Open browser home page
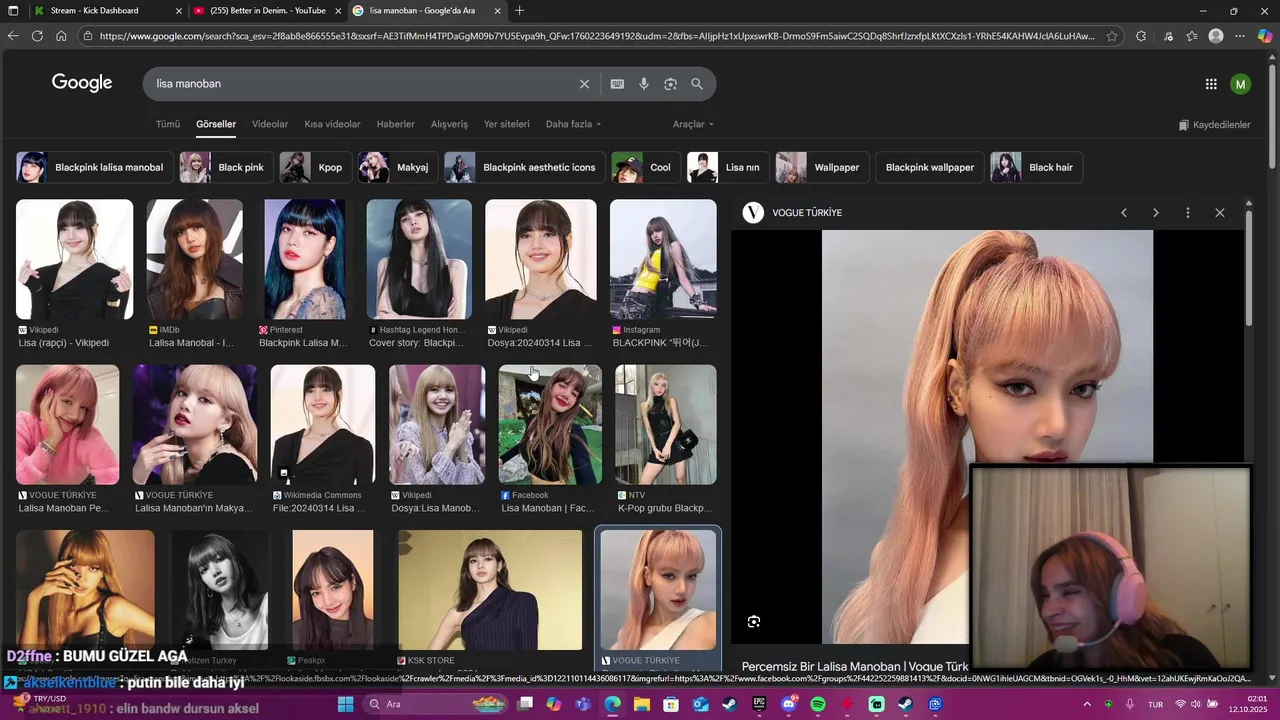1280x720 pixels. 61,36
